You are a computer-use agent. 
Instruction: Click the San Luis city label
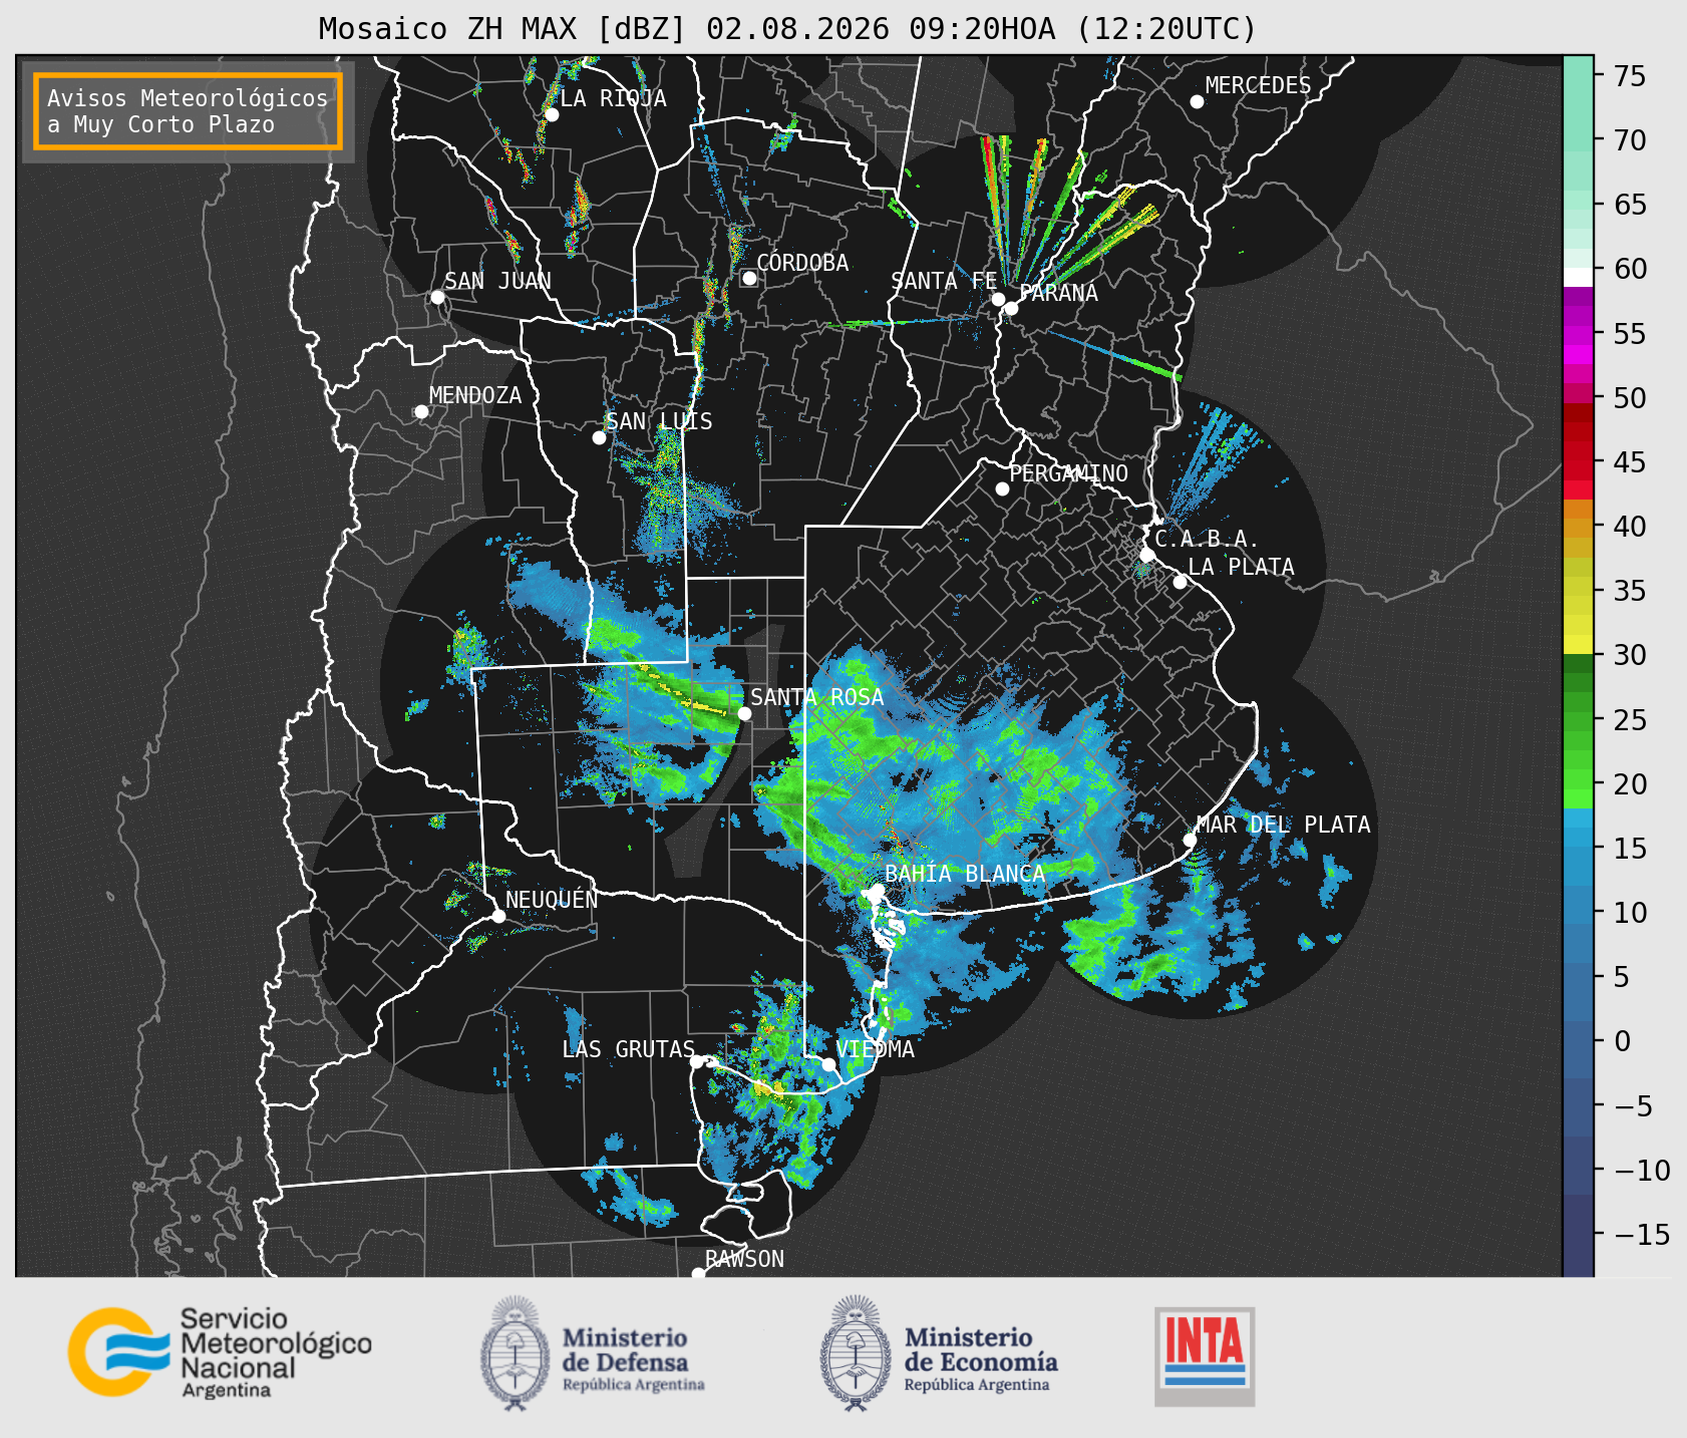coord(660,421)
